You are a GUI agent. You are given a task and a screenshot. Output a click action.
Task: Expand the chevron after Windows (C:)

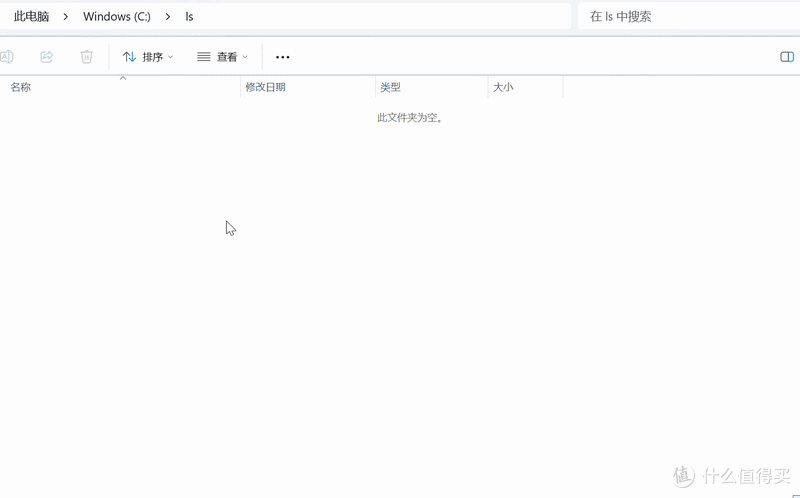pos(168,16)
